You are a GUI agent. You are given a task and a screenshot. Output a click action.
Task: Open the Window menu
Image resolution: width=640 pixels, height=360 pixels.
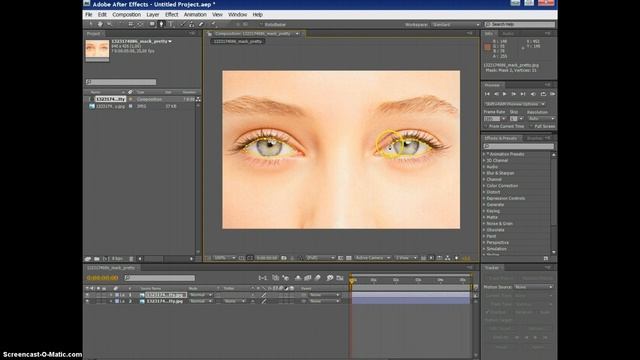point(238,15)
